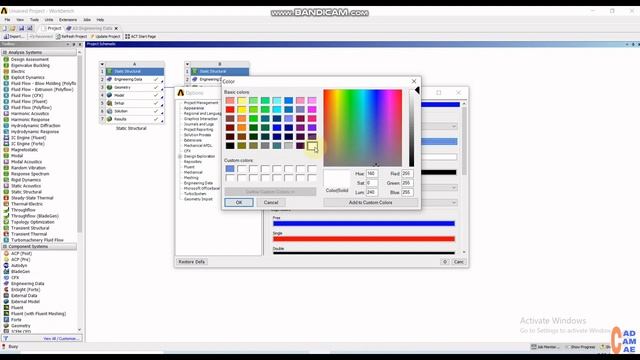The width and height of the screenshot is (640, 360).
Task: Open the Units menu
Action: click(x=49, y=20)
